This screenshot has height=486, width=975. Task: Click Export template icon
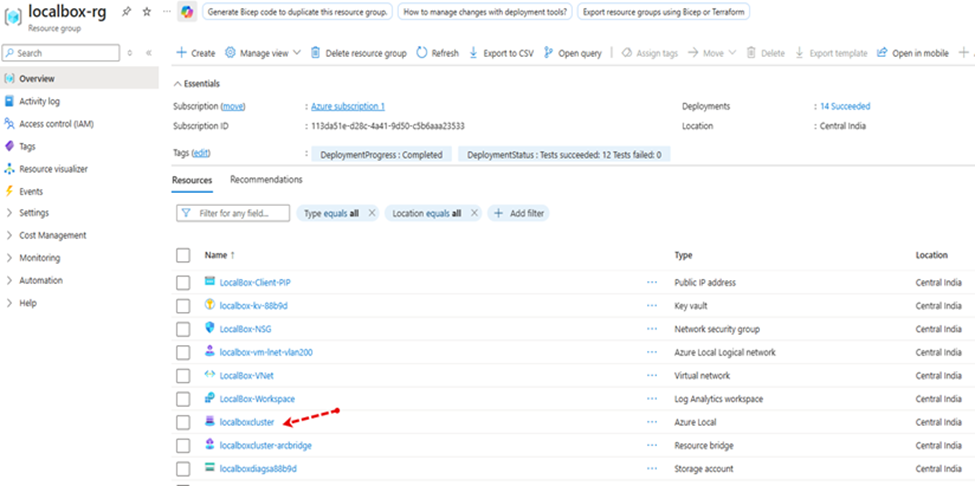tap(800, 53)
